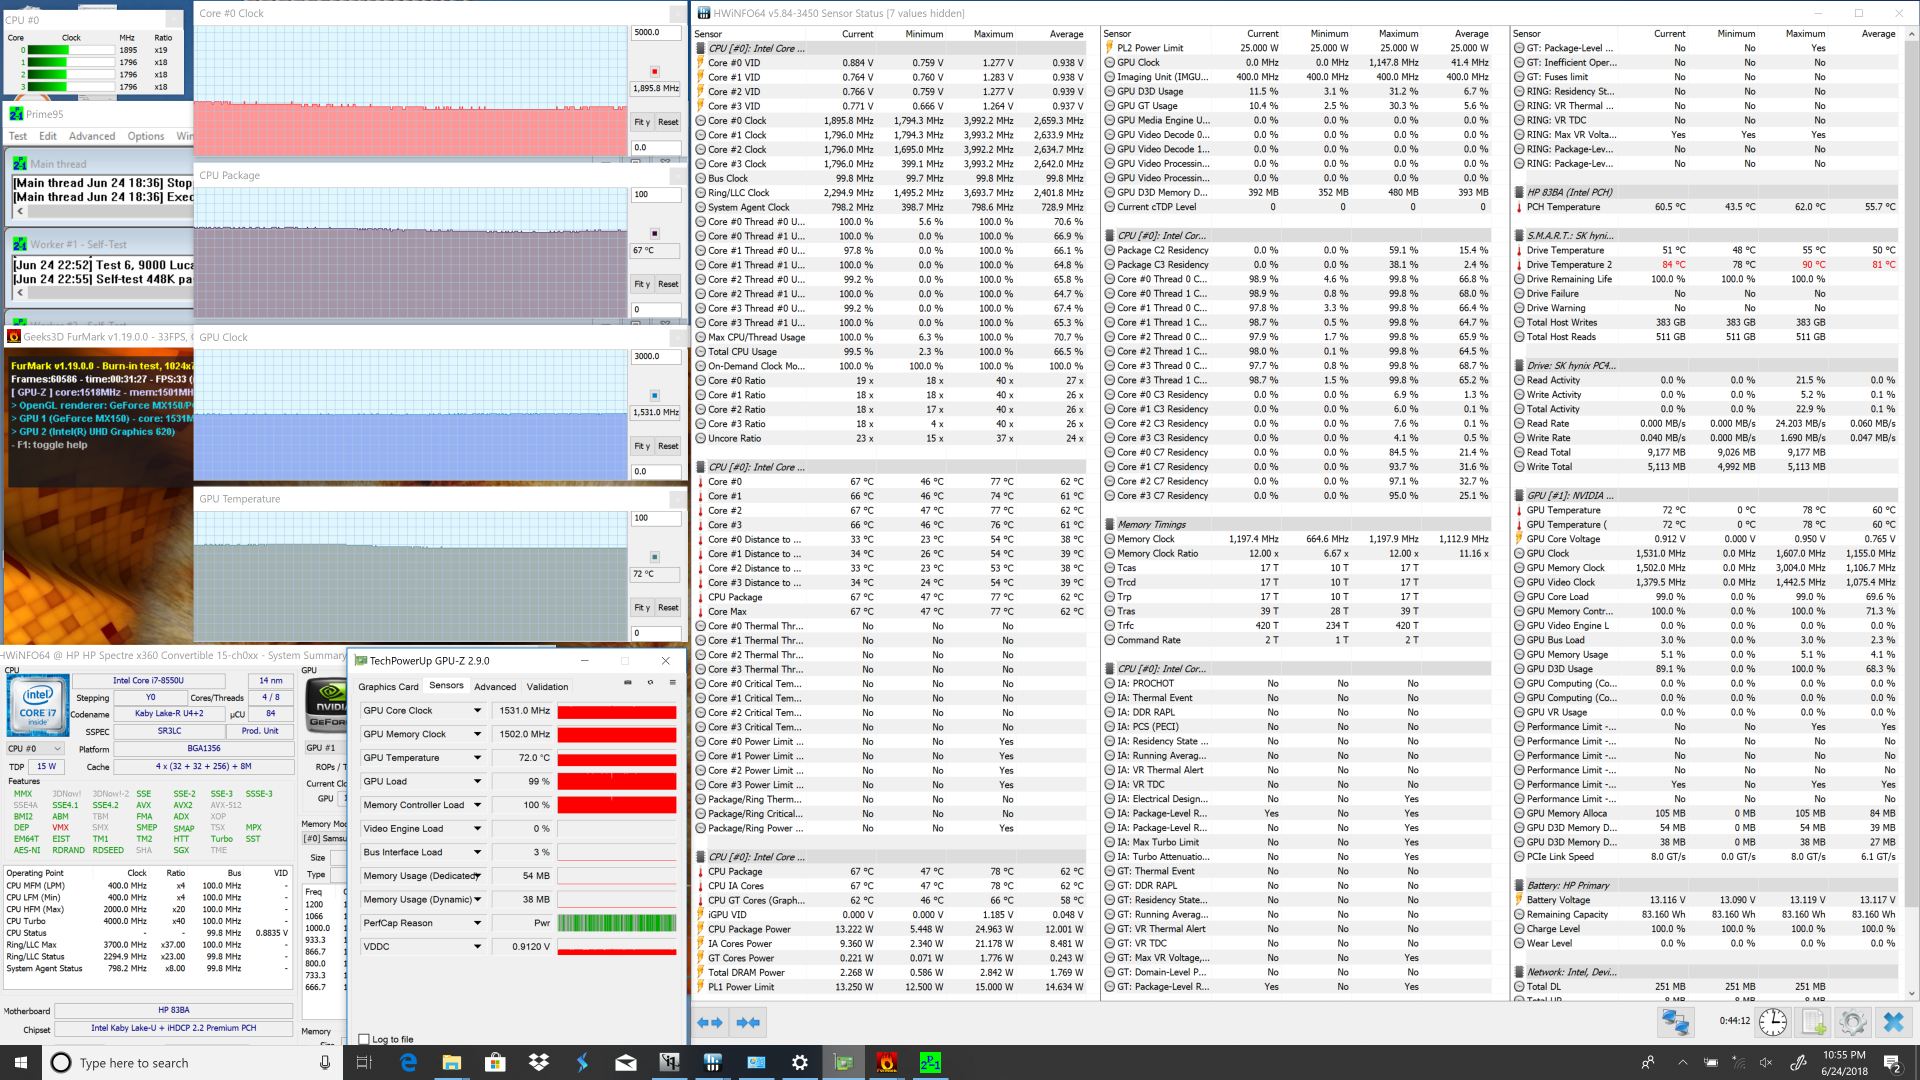Enable the Log to file checkbox
This screenshot has width=1920, height=1080.
click(364, 1039)
